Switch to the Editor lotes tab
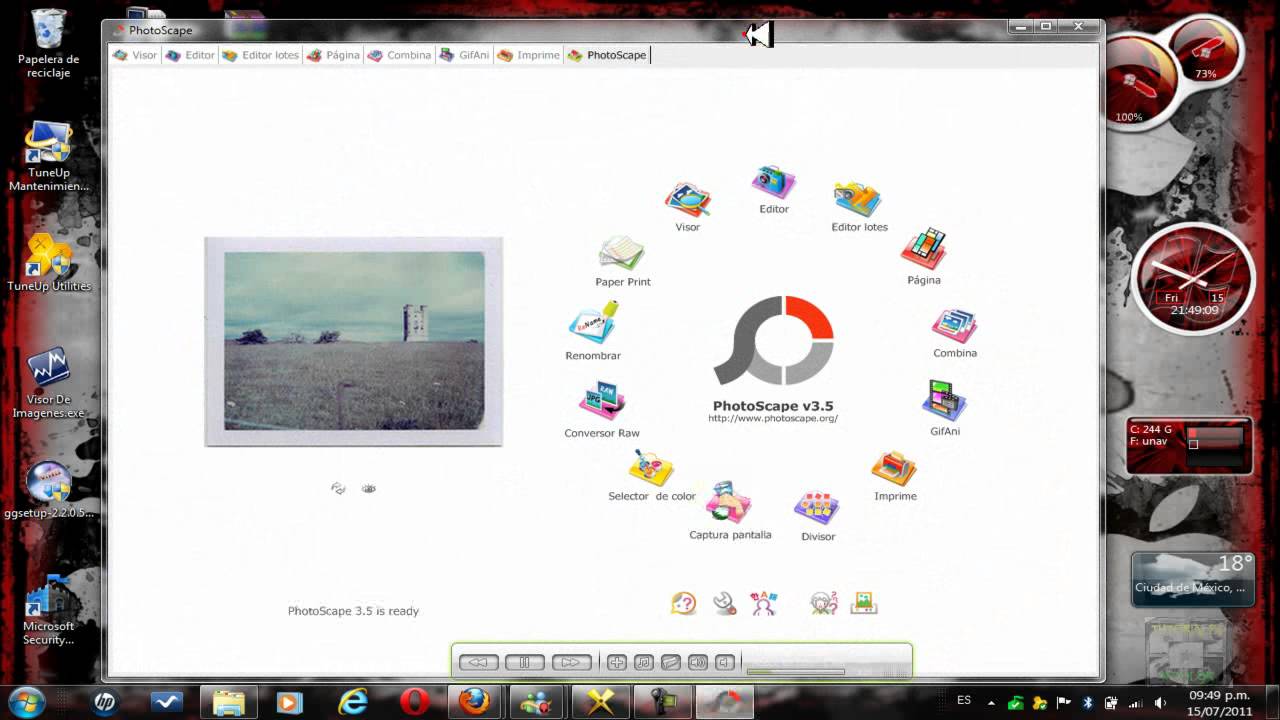This screenshot has width=1280, height=720. (x=260, y=55)
